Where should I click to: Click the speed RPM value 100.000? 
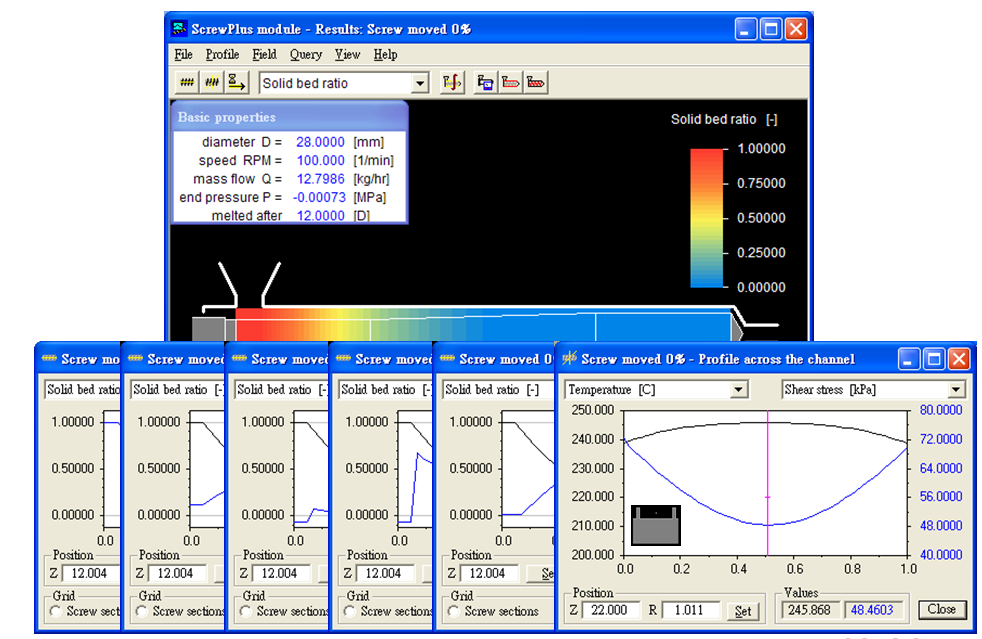[x=320, y=160]
